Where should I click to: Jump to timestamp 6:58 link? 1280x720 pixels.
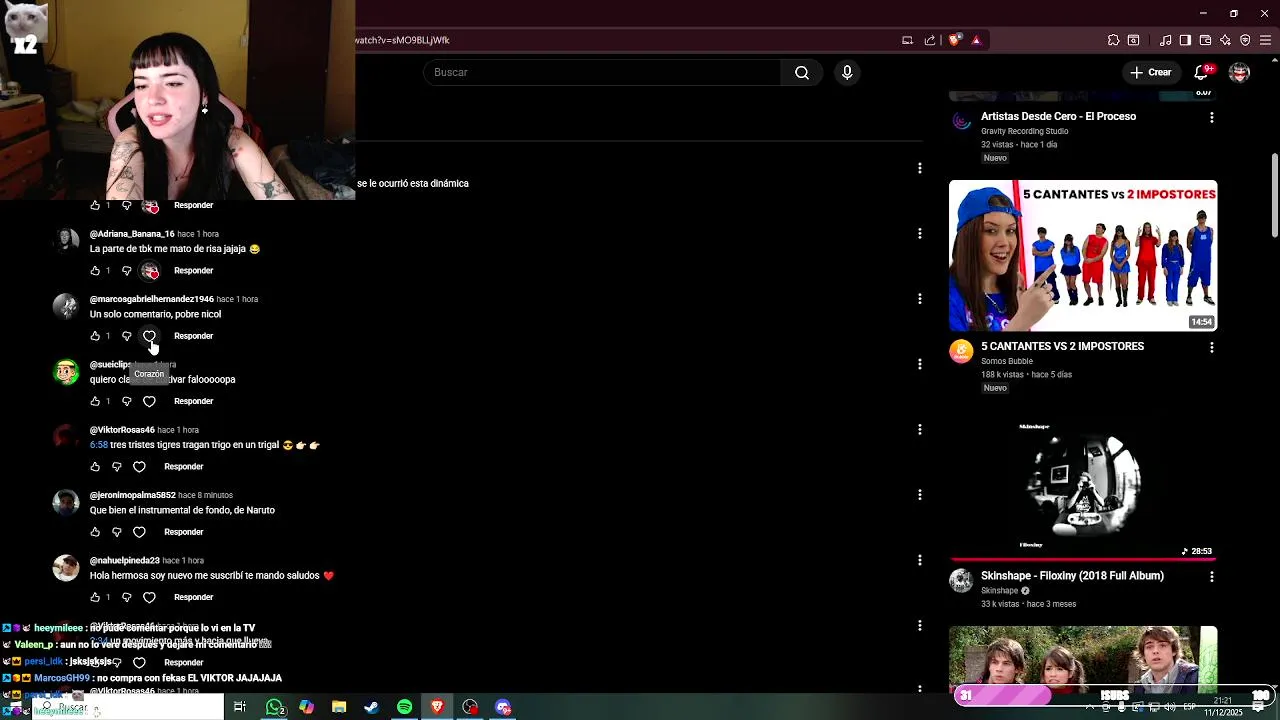(99, 445)
